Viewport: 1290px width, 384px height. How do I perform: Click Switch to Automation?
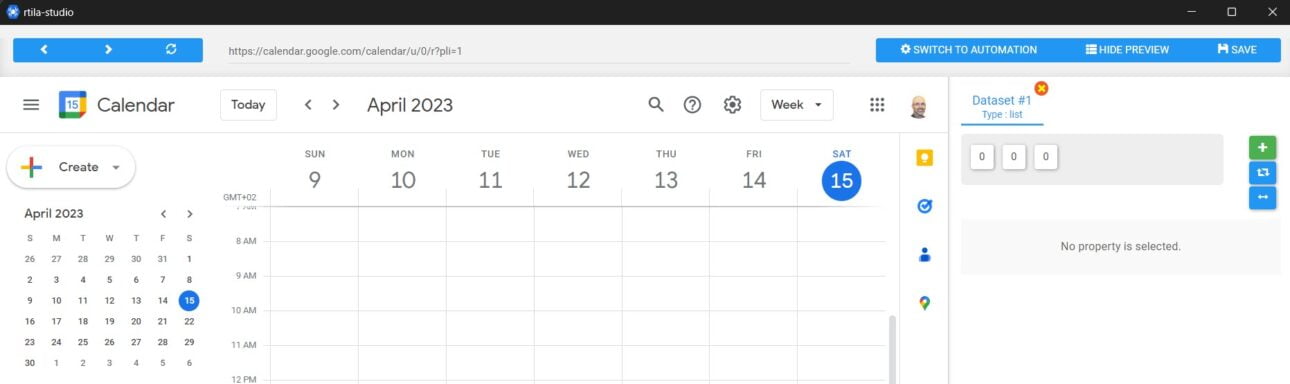pyautogui.click(x=968, y=50)
